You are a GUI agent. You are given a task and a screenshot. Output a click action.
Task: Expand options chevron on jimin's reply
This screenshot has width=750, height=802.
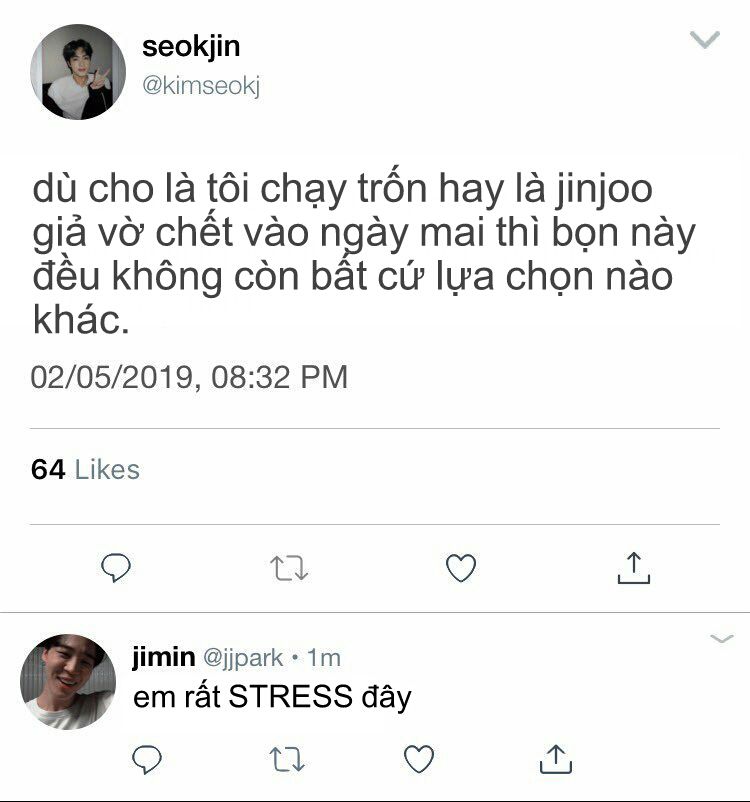pyautogui.click(x=722, y=638)
